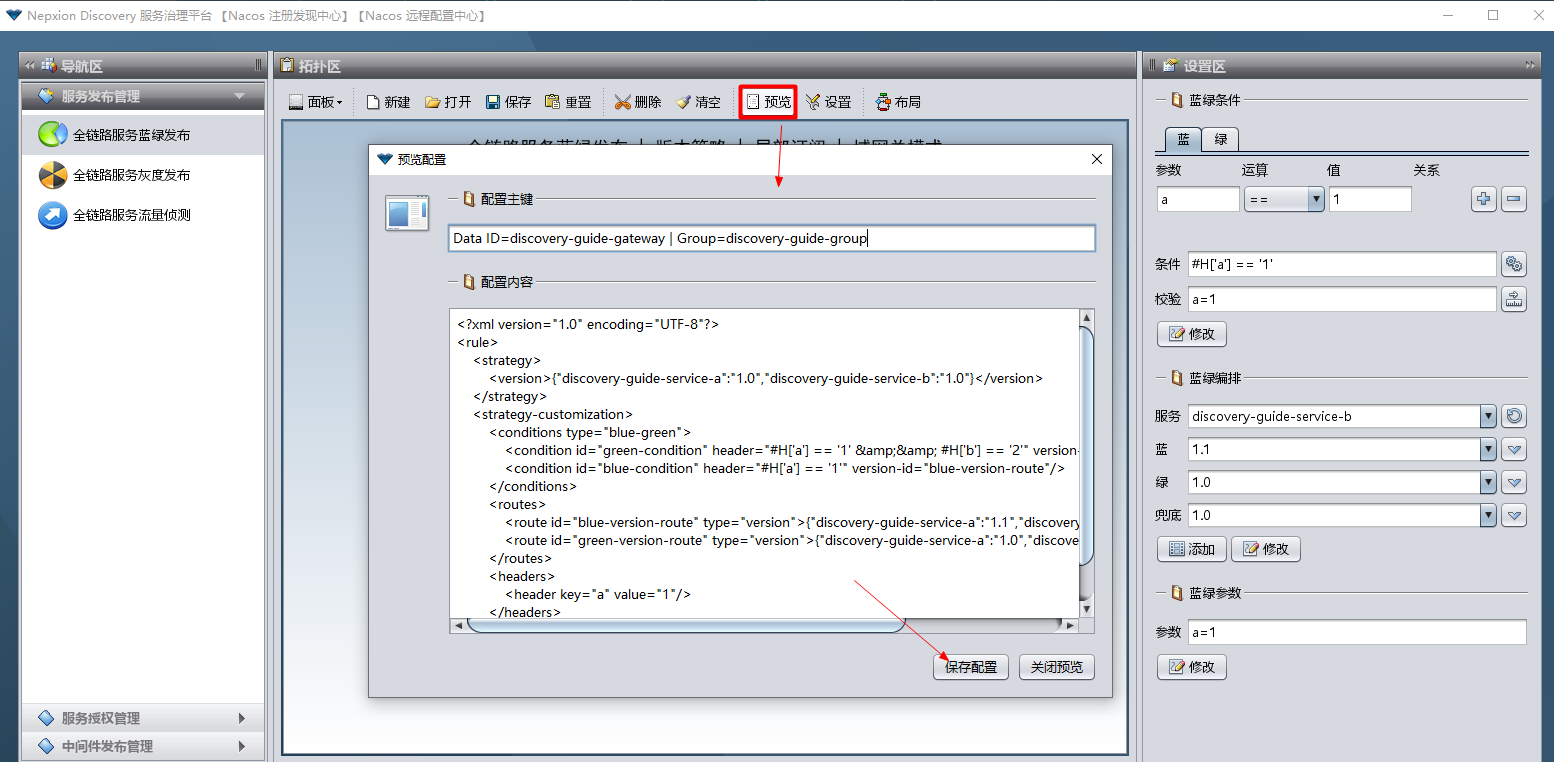The image size is (1554, 762).
Task: Click the 配置主键 section heading
Action: (507, 199)
